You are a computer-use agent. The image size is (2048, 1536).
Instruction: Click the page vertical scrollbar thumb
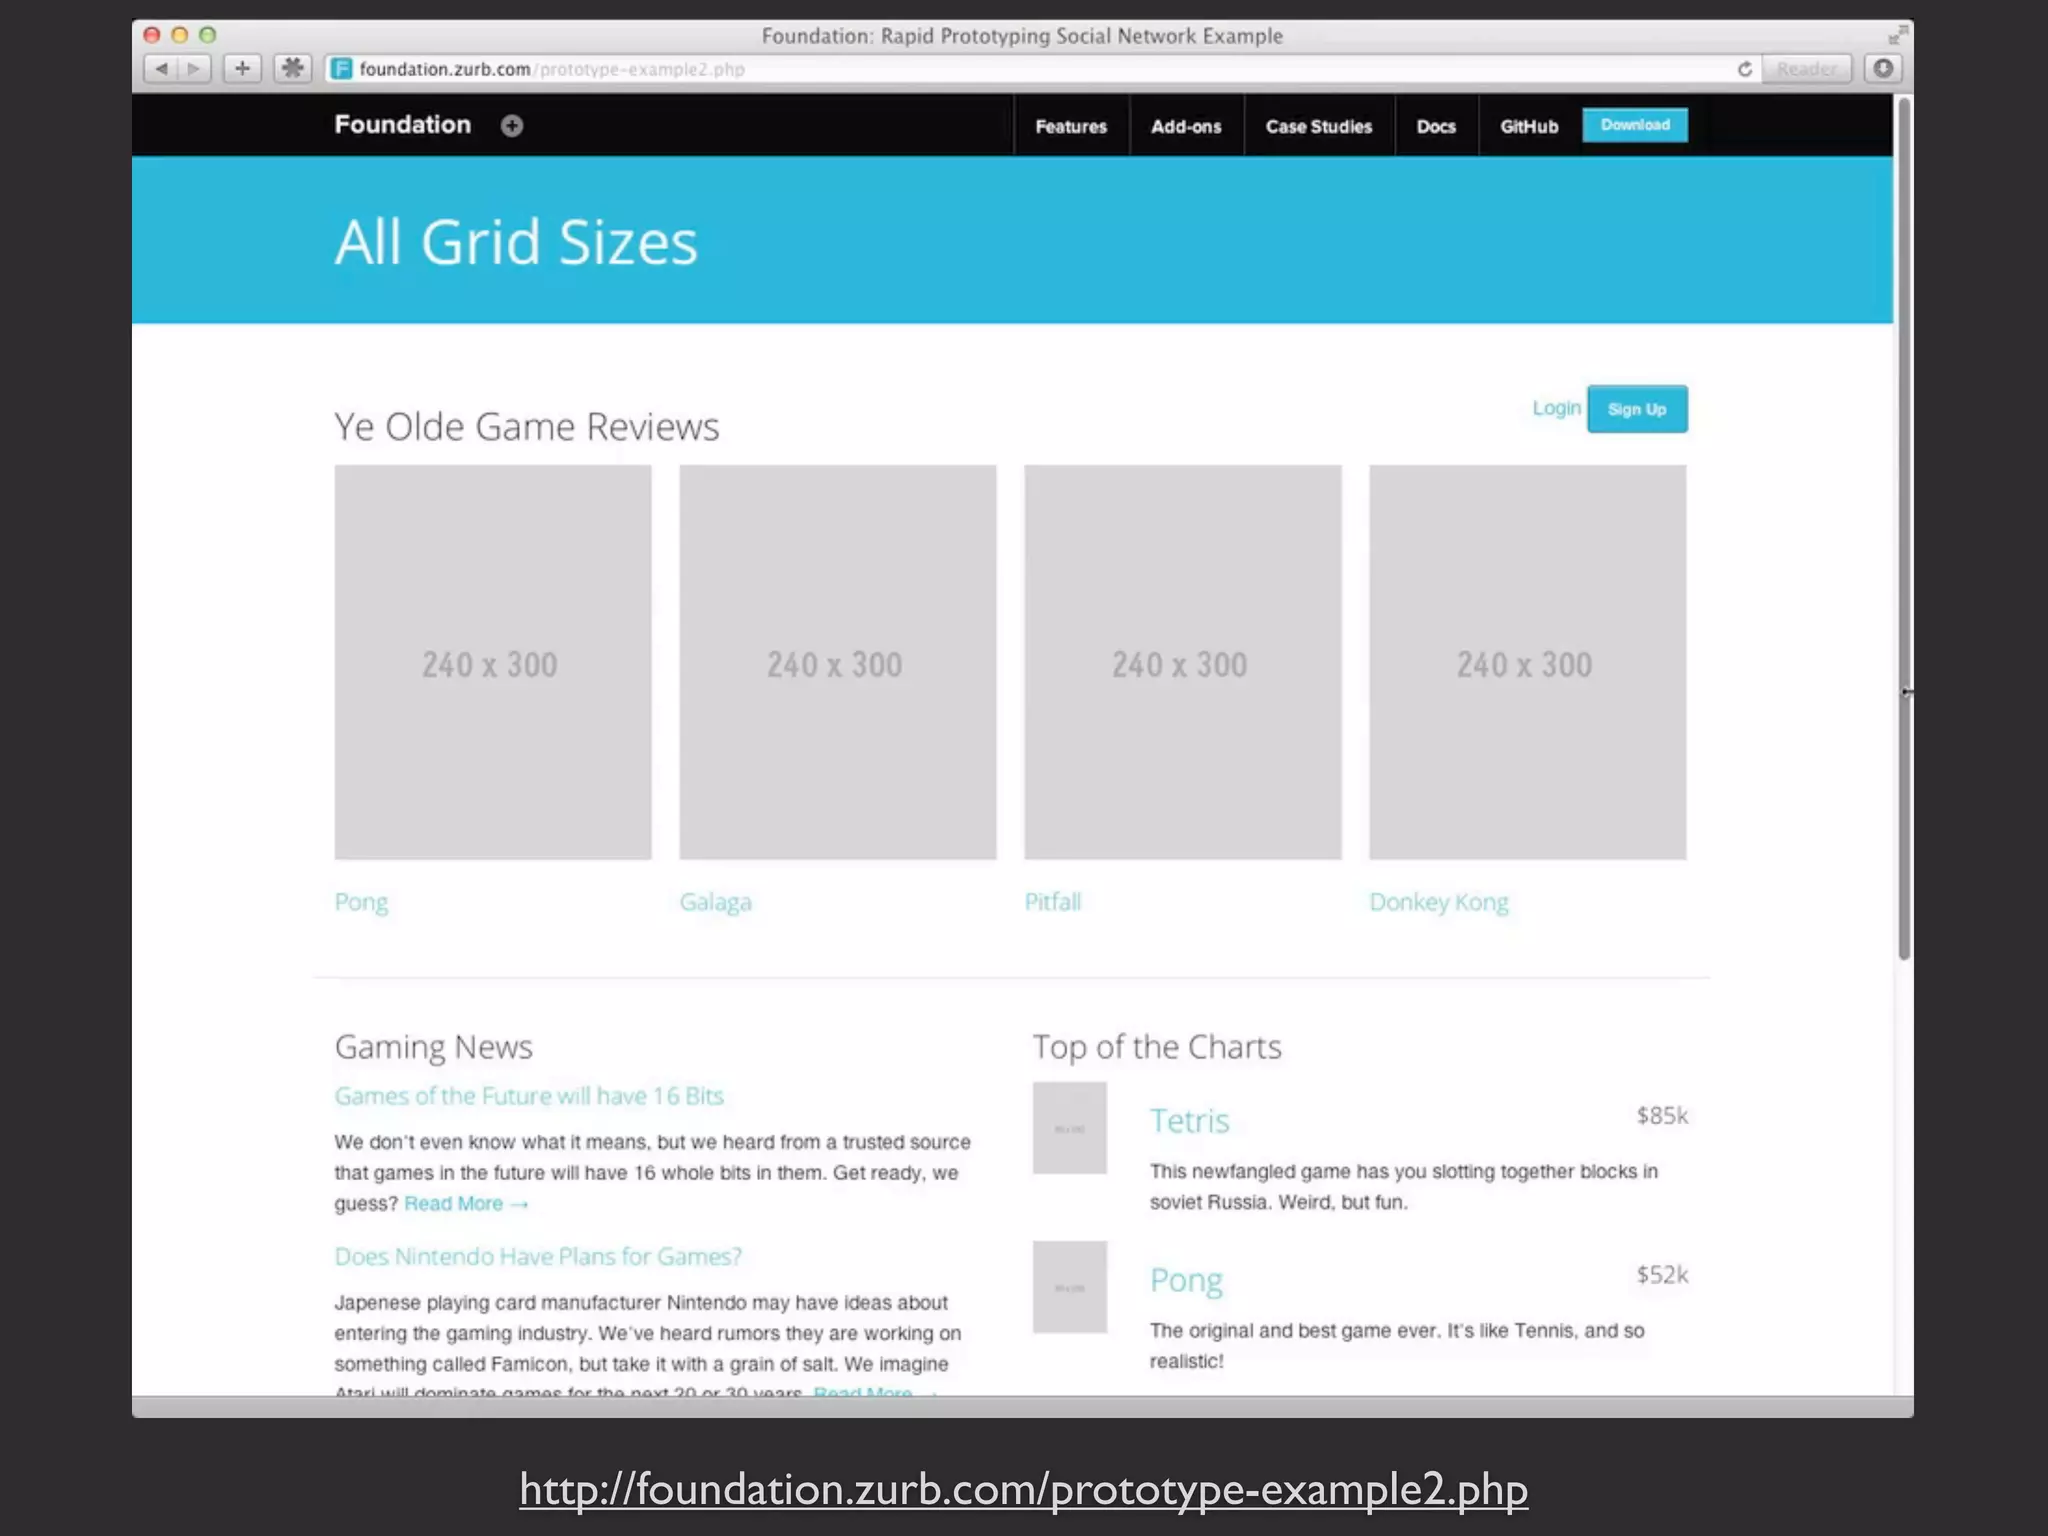coord(1904,528)
